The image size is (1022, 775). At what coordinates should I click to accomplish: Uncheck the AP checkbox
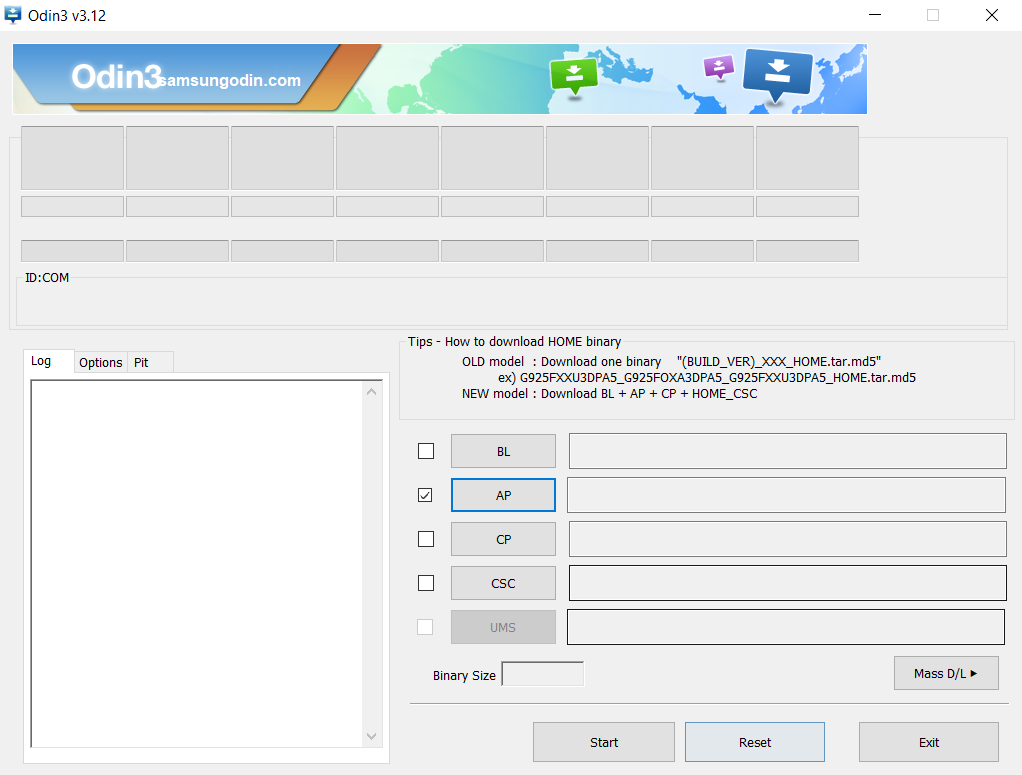425,495
